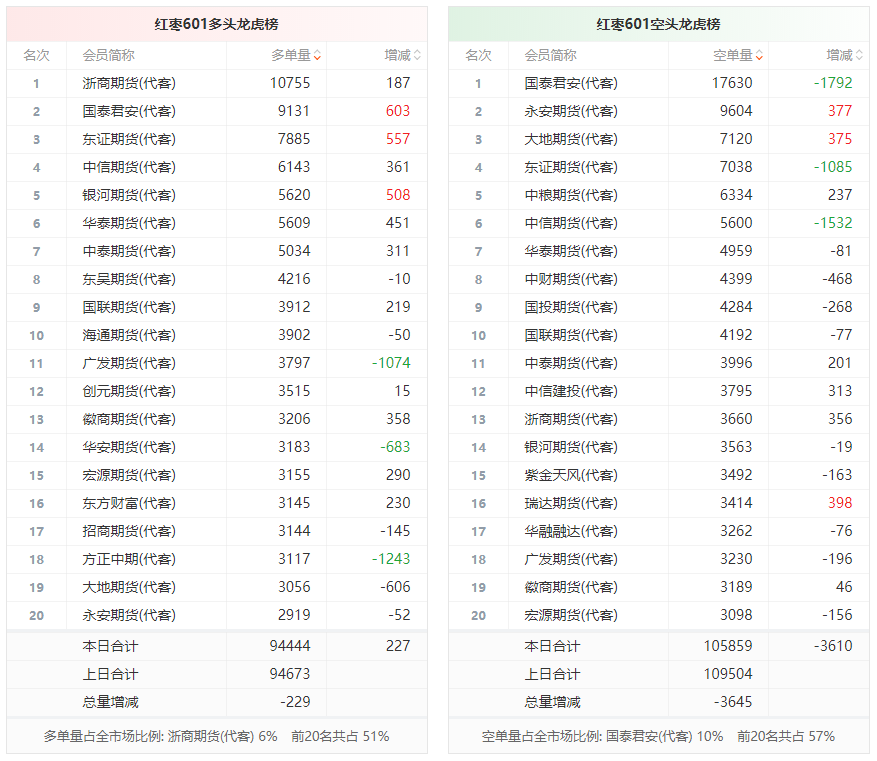Select 银河期货(代客) in short table rank 14
The height and width of the screenshot is (761, 877).
pos(571,447)
